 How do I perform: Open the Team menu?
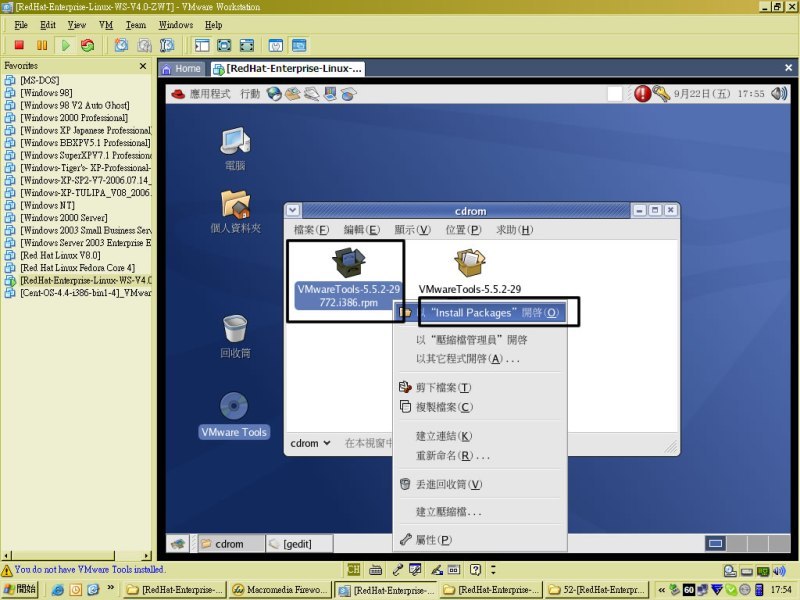(x=136, y=24)
